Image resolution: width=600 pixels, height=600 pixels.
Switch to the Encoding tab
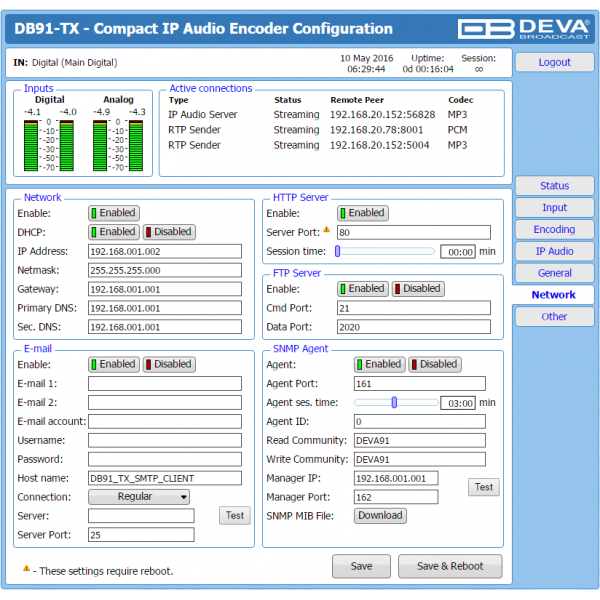coord(554,230)
